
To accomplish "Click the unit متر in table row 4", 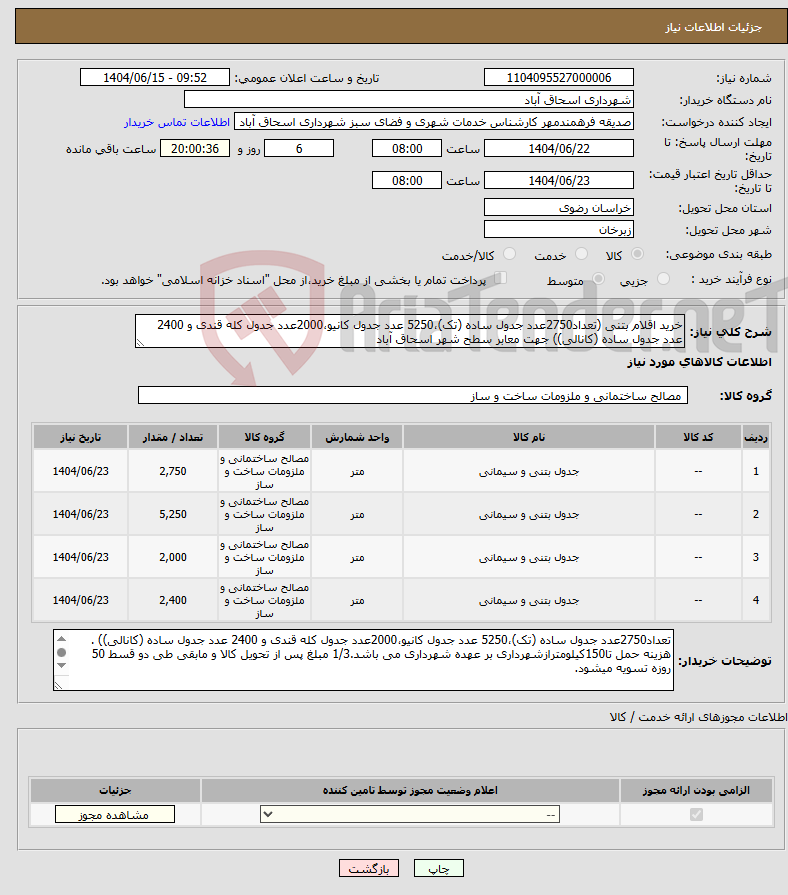I will (x=357, y=600).
